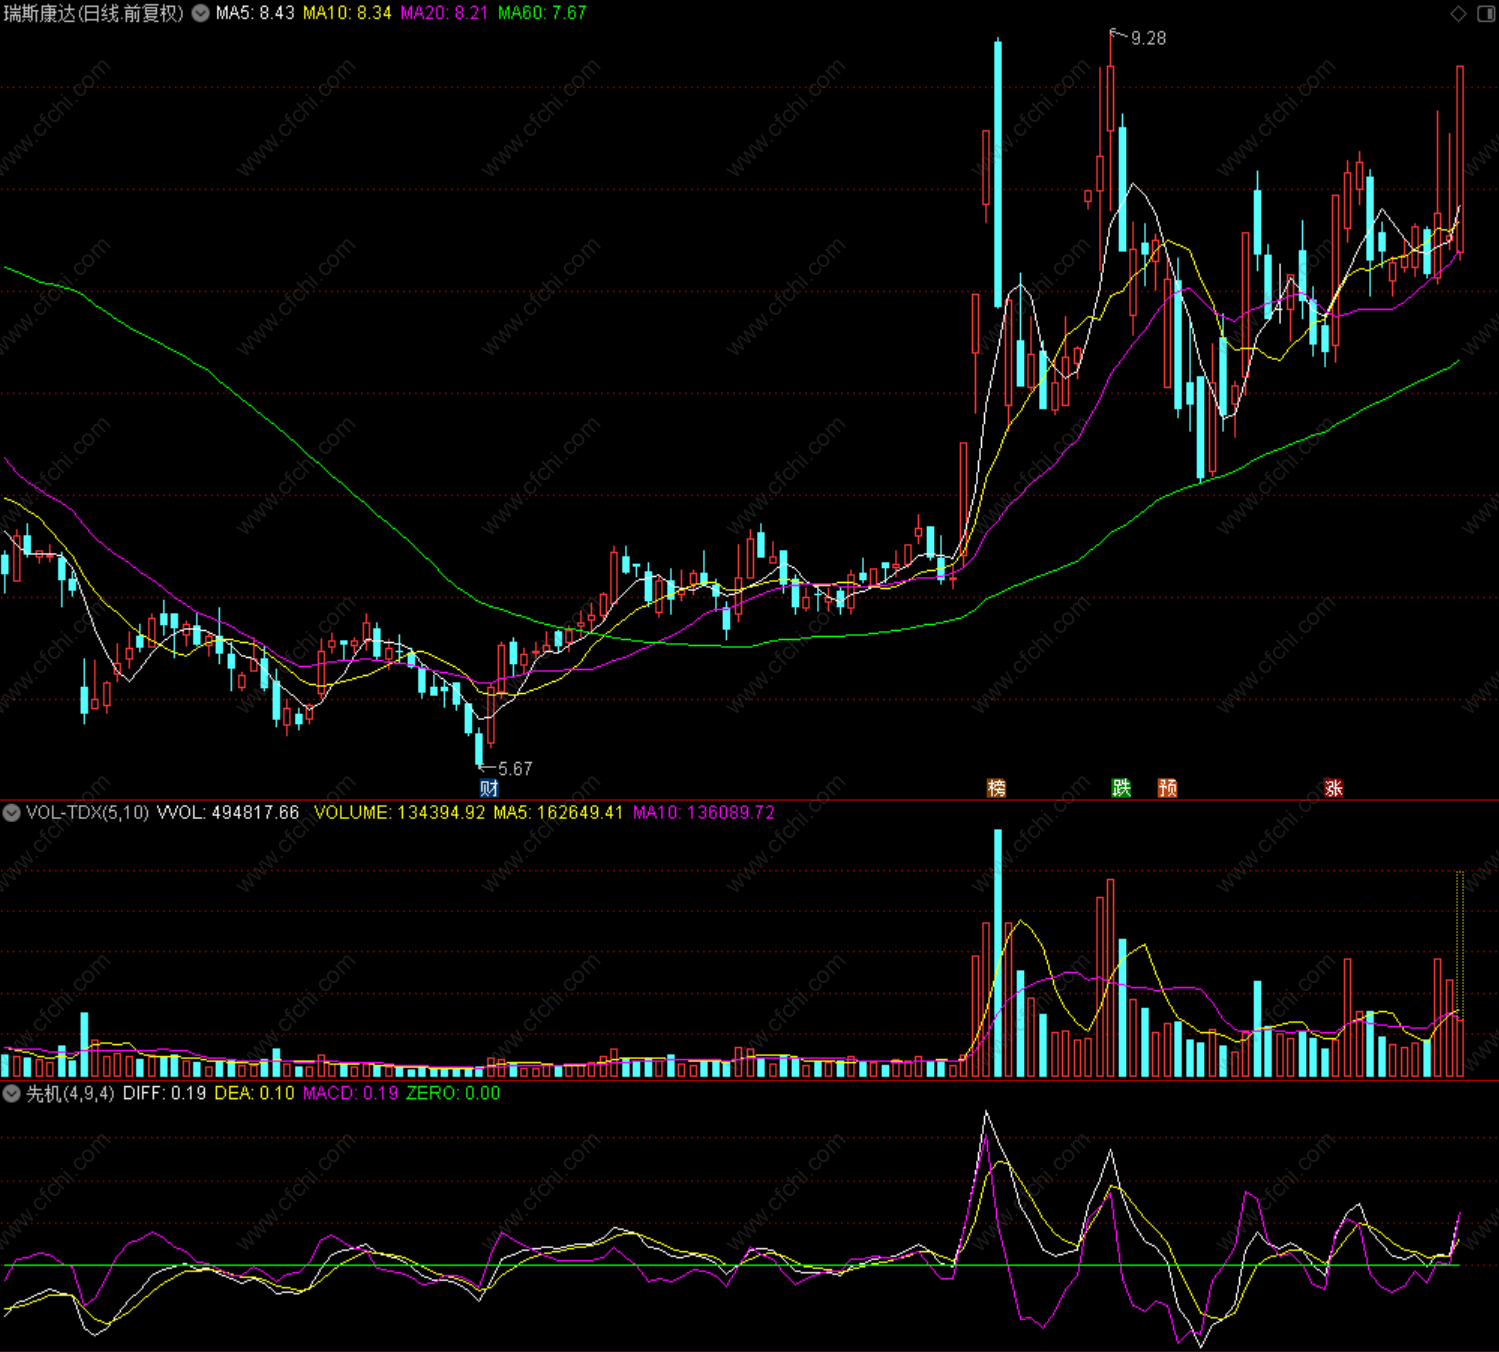Toggle the side panel icon at top right
This screenshot has height=1352, width=1499.
coord(1486,13)
